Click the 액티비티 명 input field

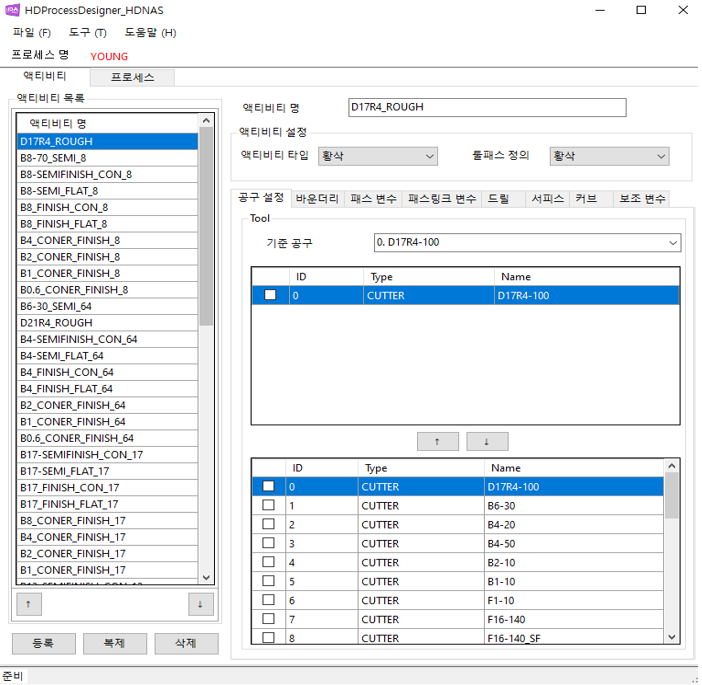[487, 107]
